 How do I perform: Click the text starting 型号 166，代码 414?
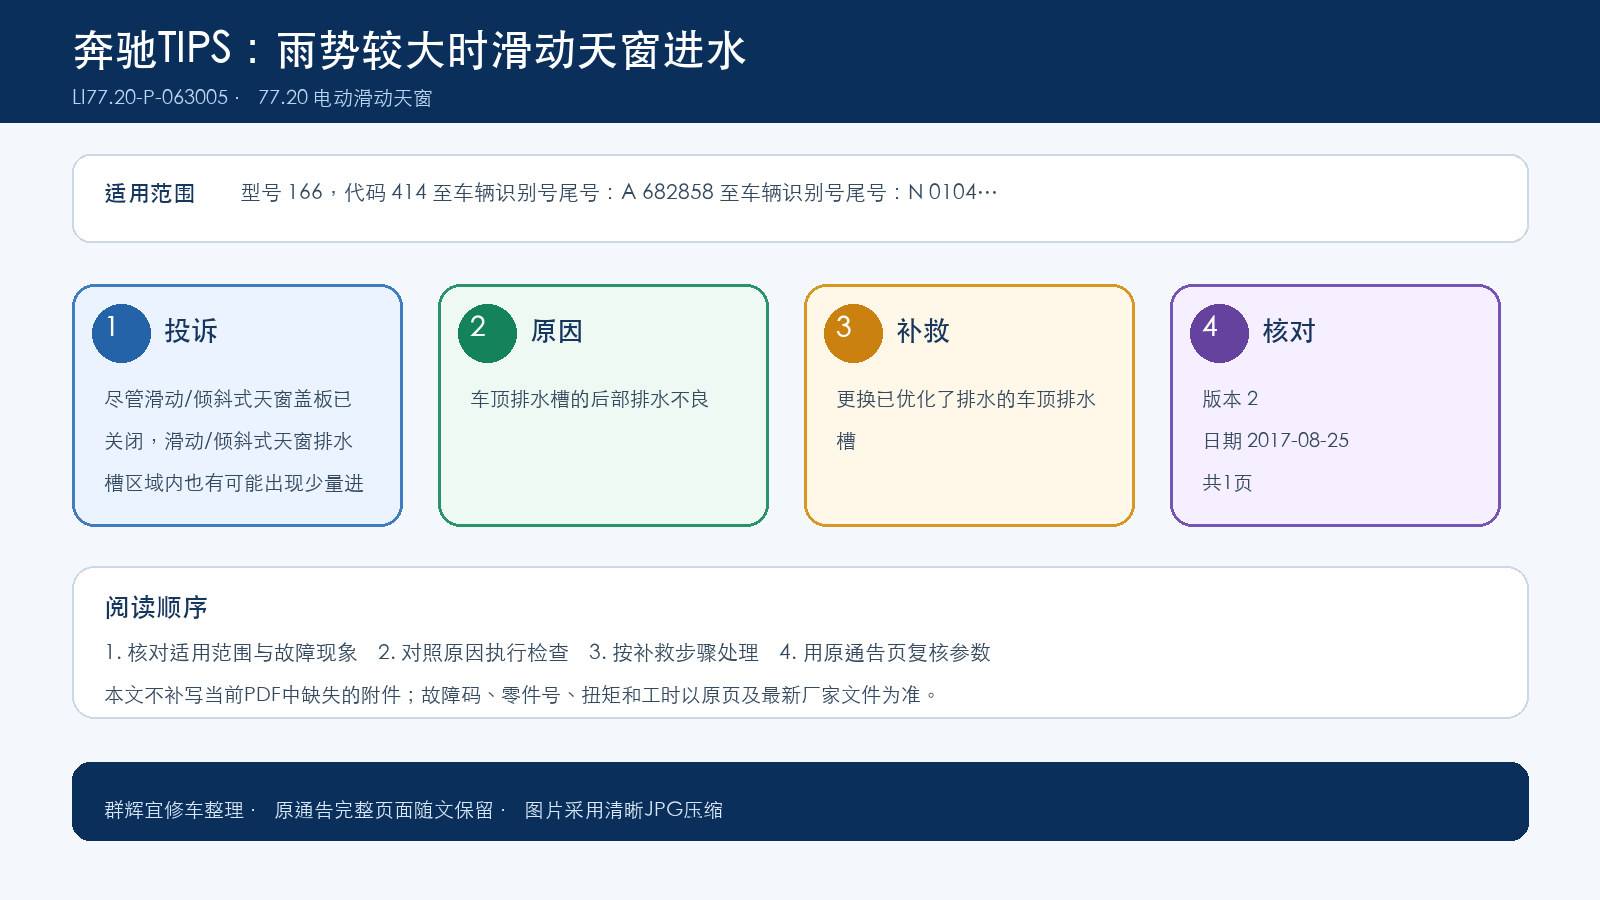tap(619, 192)
